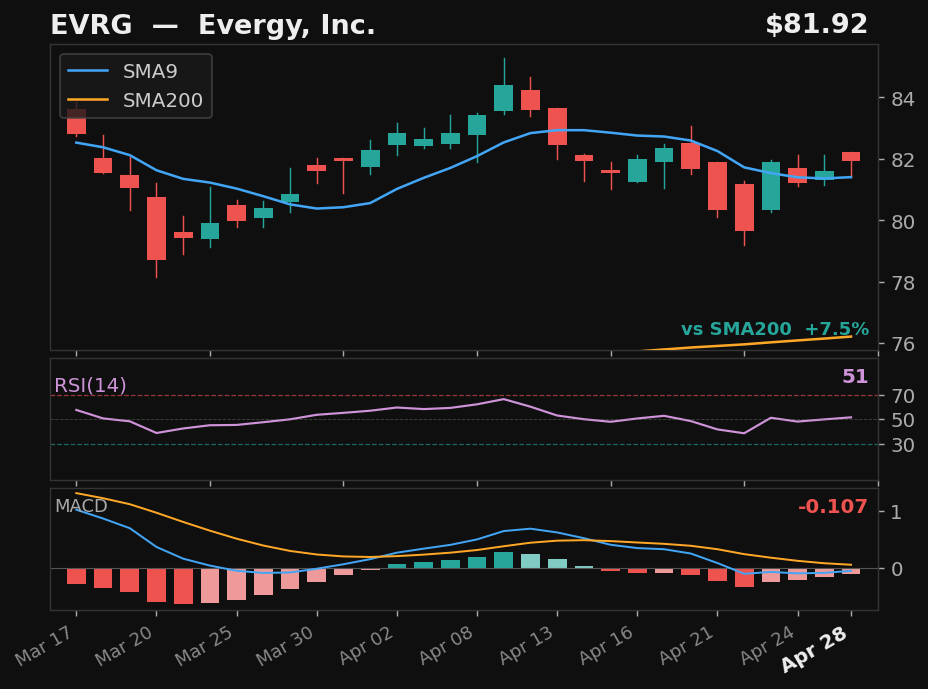This screenshot has height=689, width=928.
Task: Click the tallest green candle near Apr 08
Action: (504, 97)
